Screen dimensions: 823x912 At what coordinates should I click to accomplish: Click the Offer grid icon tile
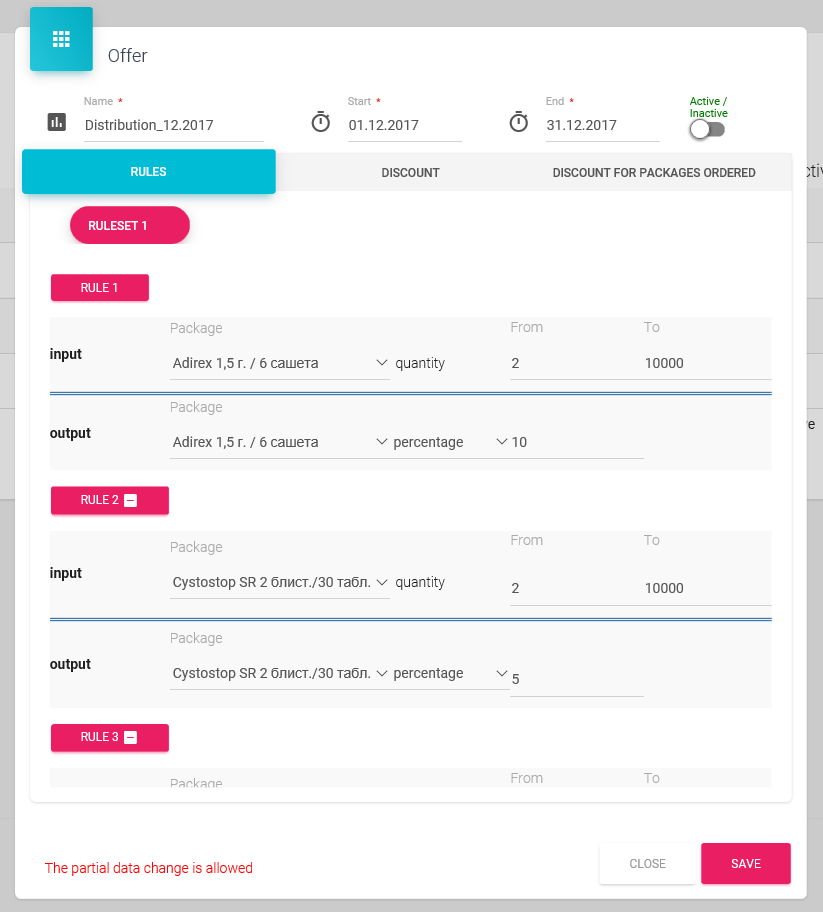[61, 39]
